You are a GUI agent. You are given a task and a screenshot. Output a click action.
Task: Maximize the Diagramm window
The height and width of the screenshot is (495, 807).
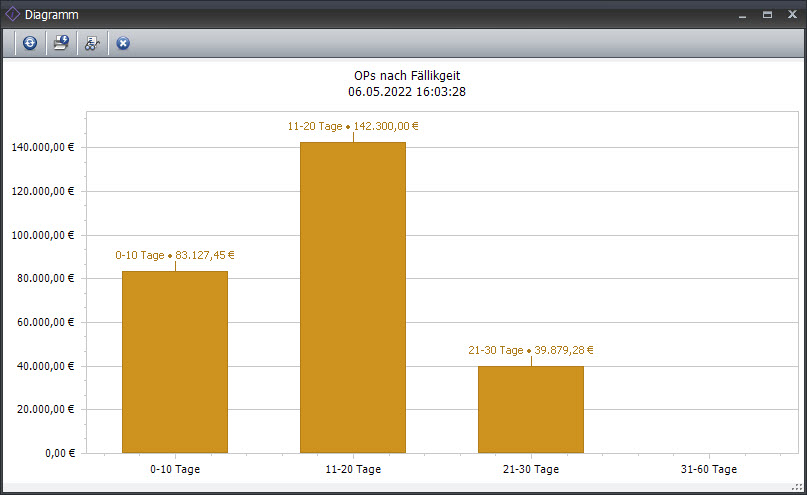coord(767,15)
